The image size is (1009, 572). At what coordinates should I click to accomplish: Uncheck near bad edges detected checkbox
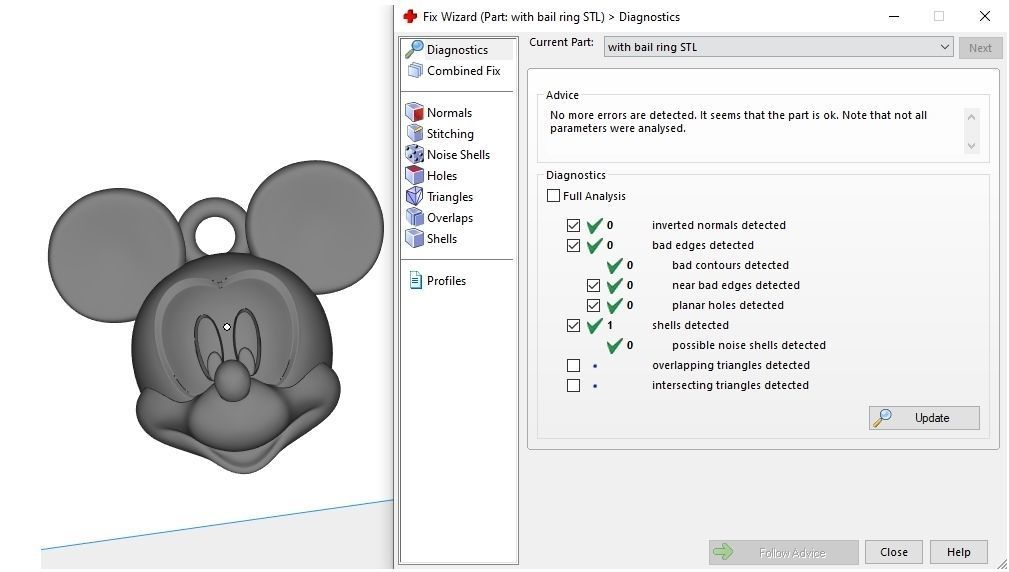(x=593, y=285)
